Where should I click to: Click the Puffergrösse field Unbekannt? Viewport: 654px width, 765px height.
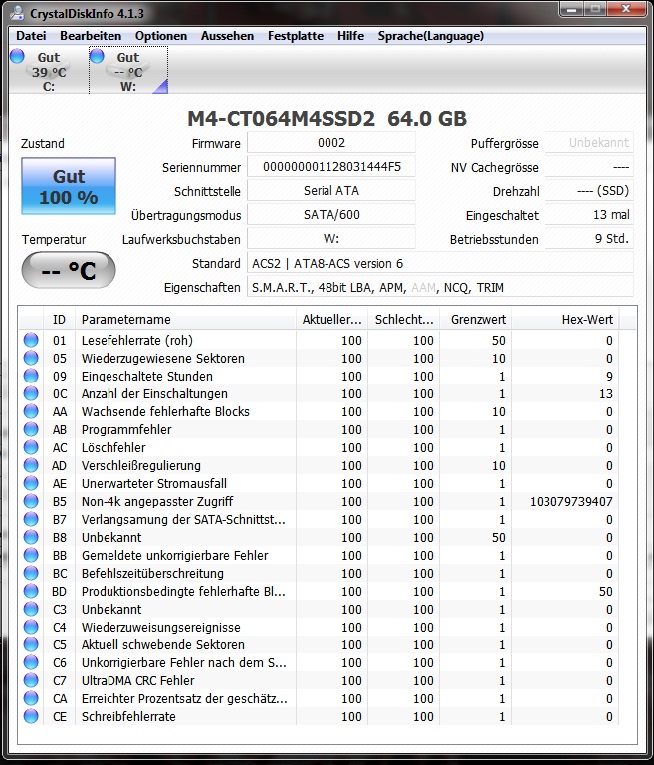coord(589,142)
